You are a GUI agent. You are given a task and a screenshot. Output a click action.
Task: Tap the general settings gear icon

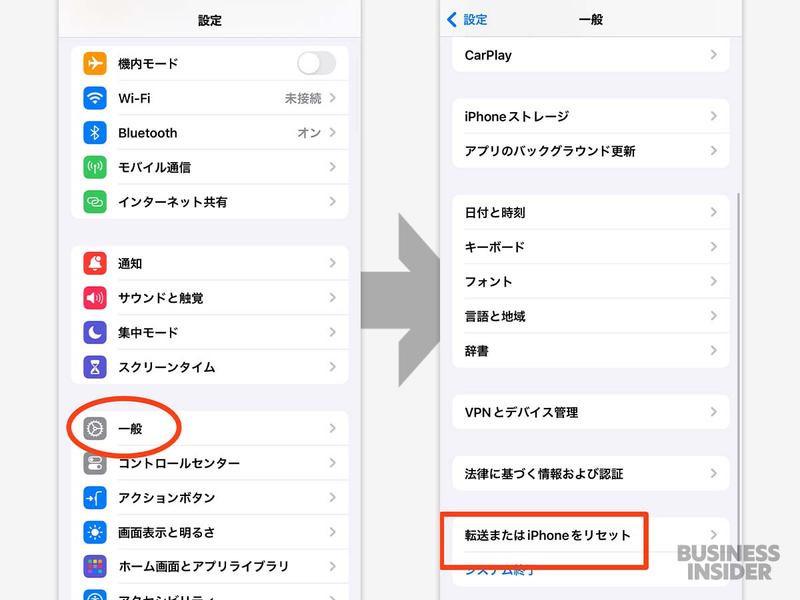95,429
